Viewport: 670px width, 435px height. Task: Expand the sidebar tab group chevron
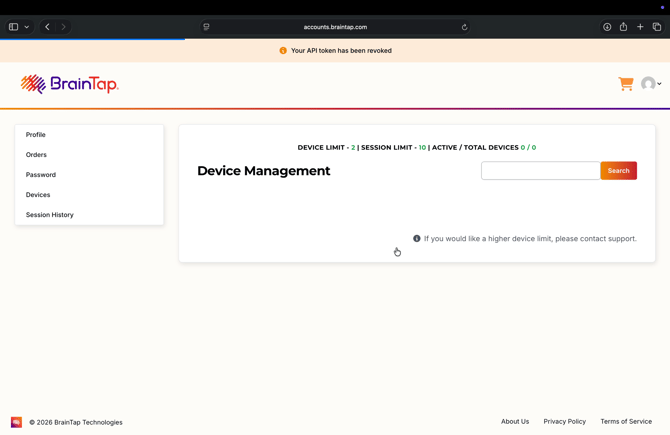26,27
